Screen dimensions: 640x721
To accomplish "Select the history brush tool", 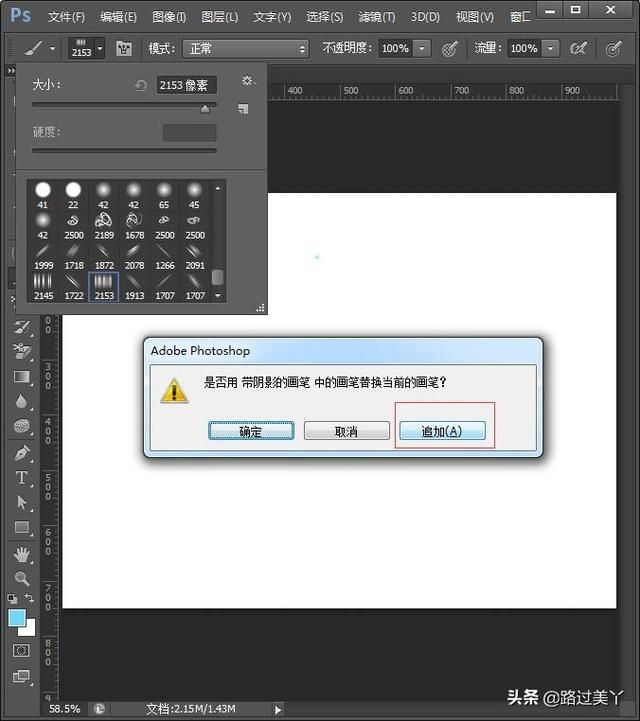I will coord(22,327).
